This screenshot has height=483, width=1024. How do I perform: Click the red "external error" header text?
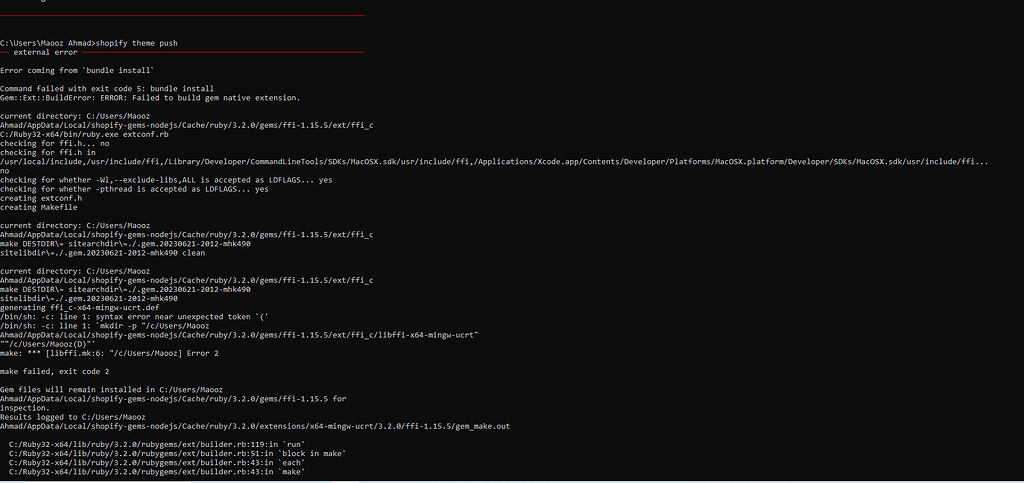pyautogui.click(x=47, y=52)
